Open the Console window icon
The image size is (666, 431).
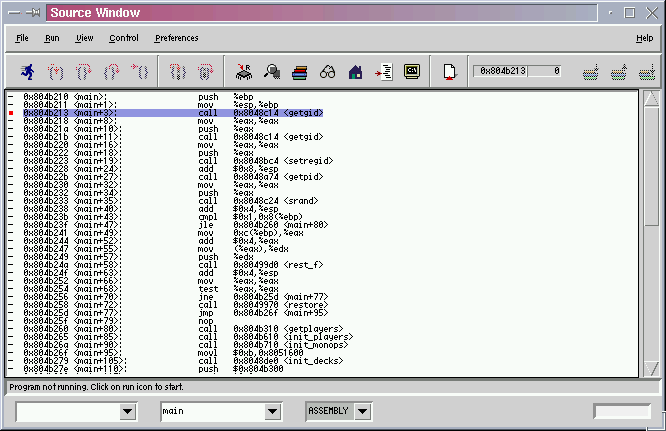pos(411,72)
